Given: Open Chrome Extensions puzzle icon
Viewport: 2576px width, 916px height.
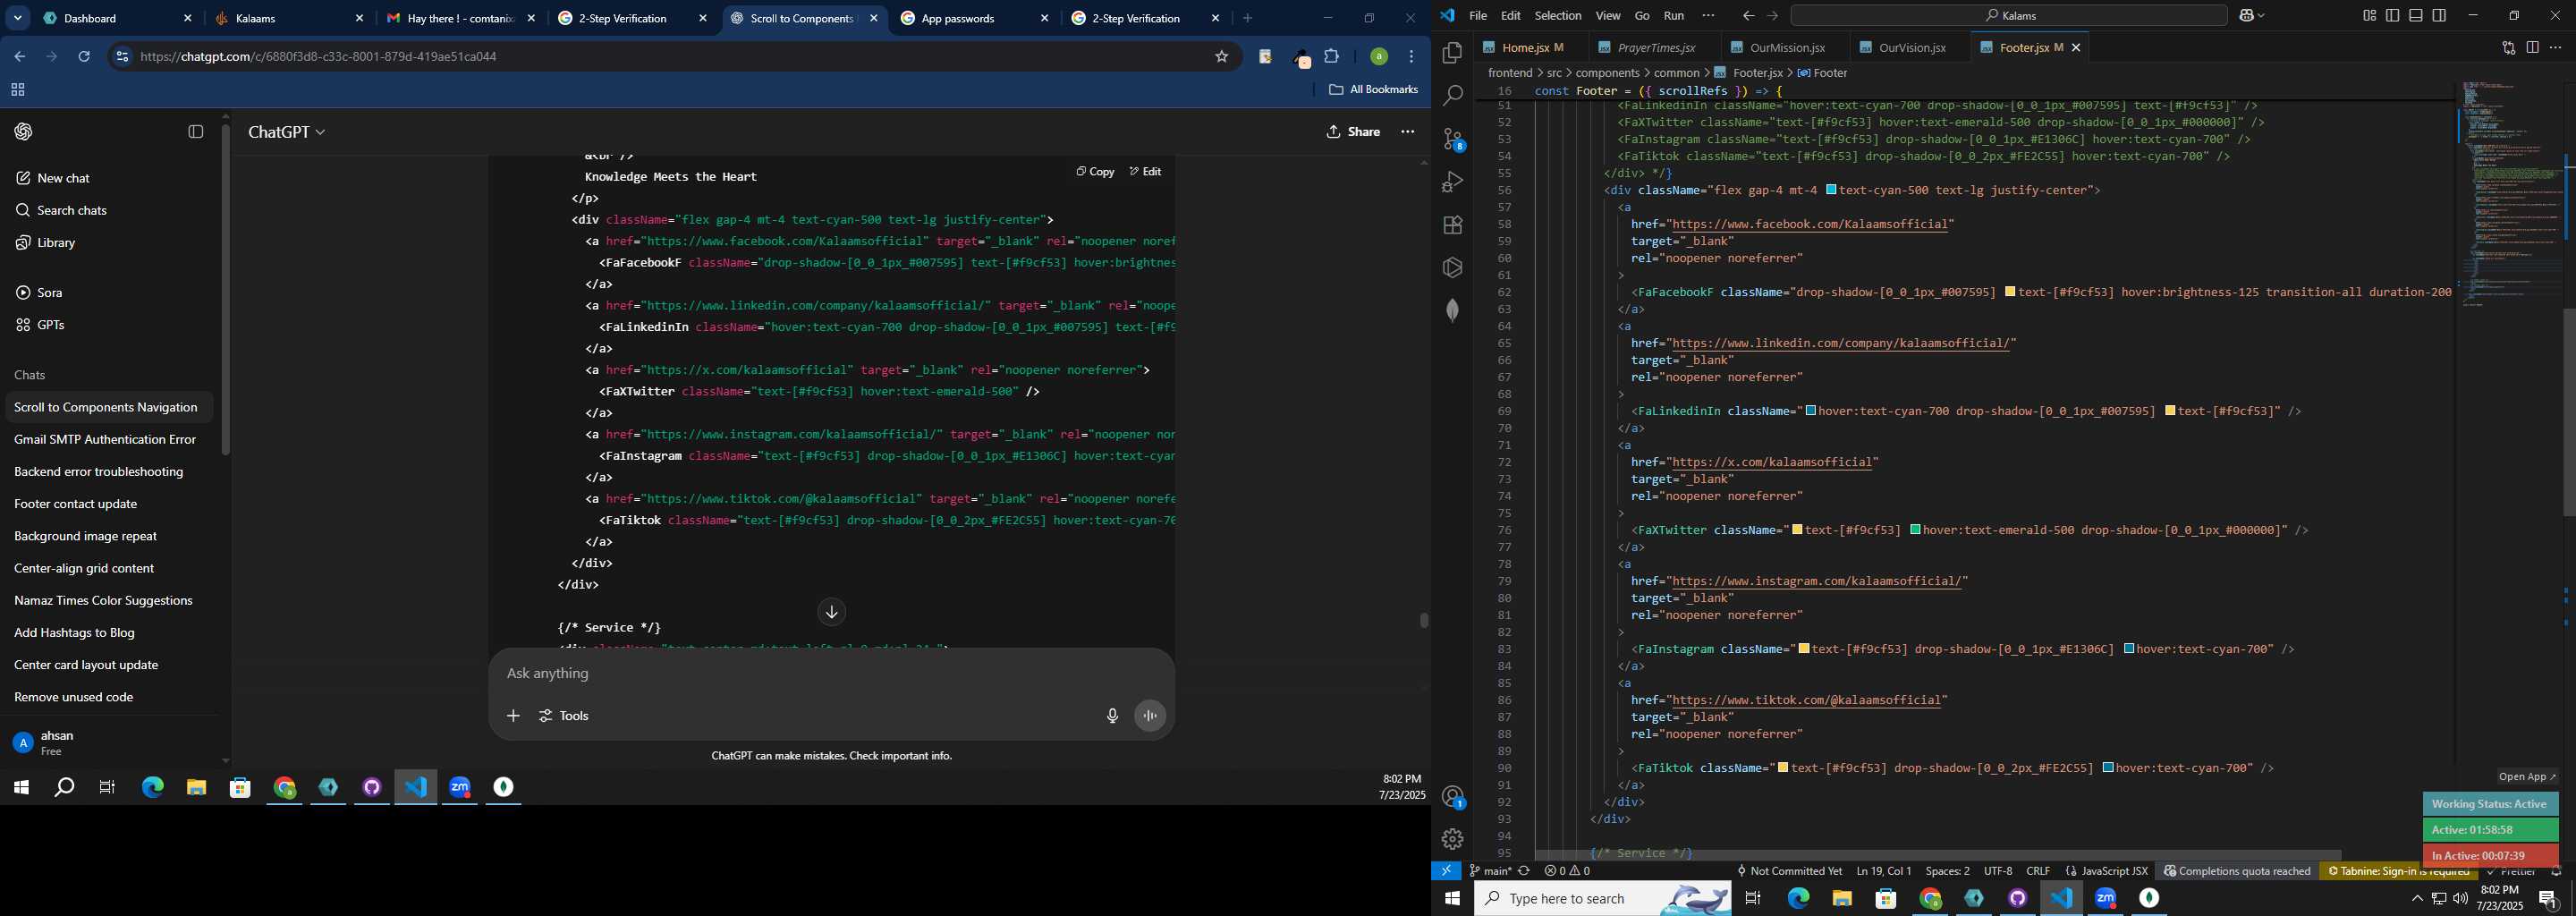Looking at the screenshot, I should (1331, 57).
